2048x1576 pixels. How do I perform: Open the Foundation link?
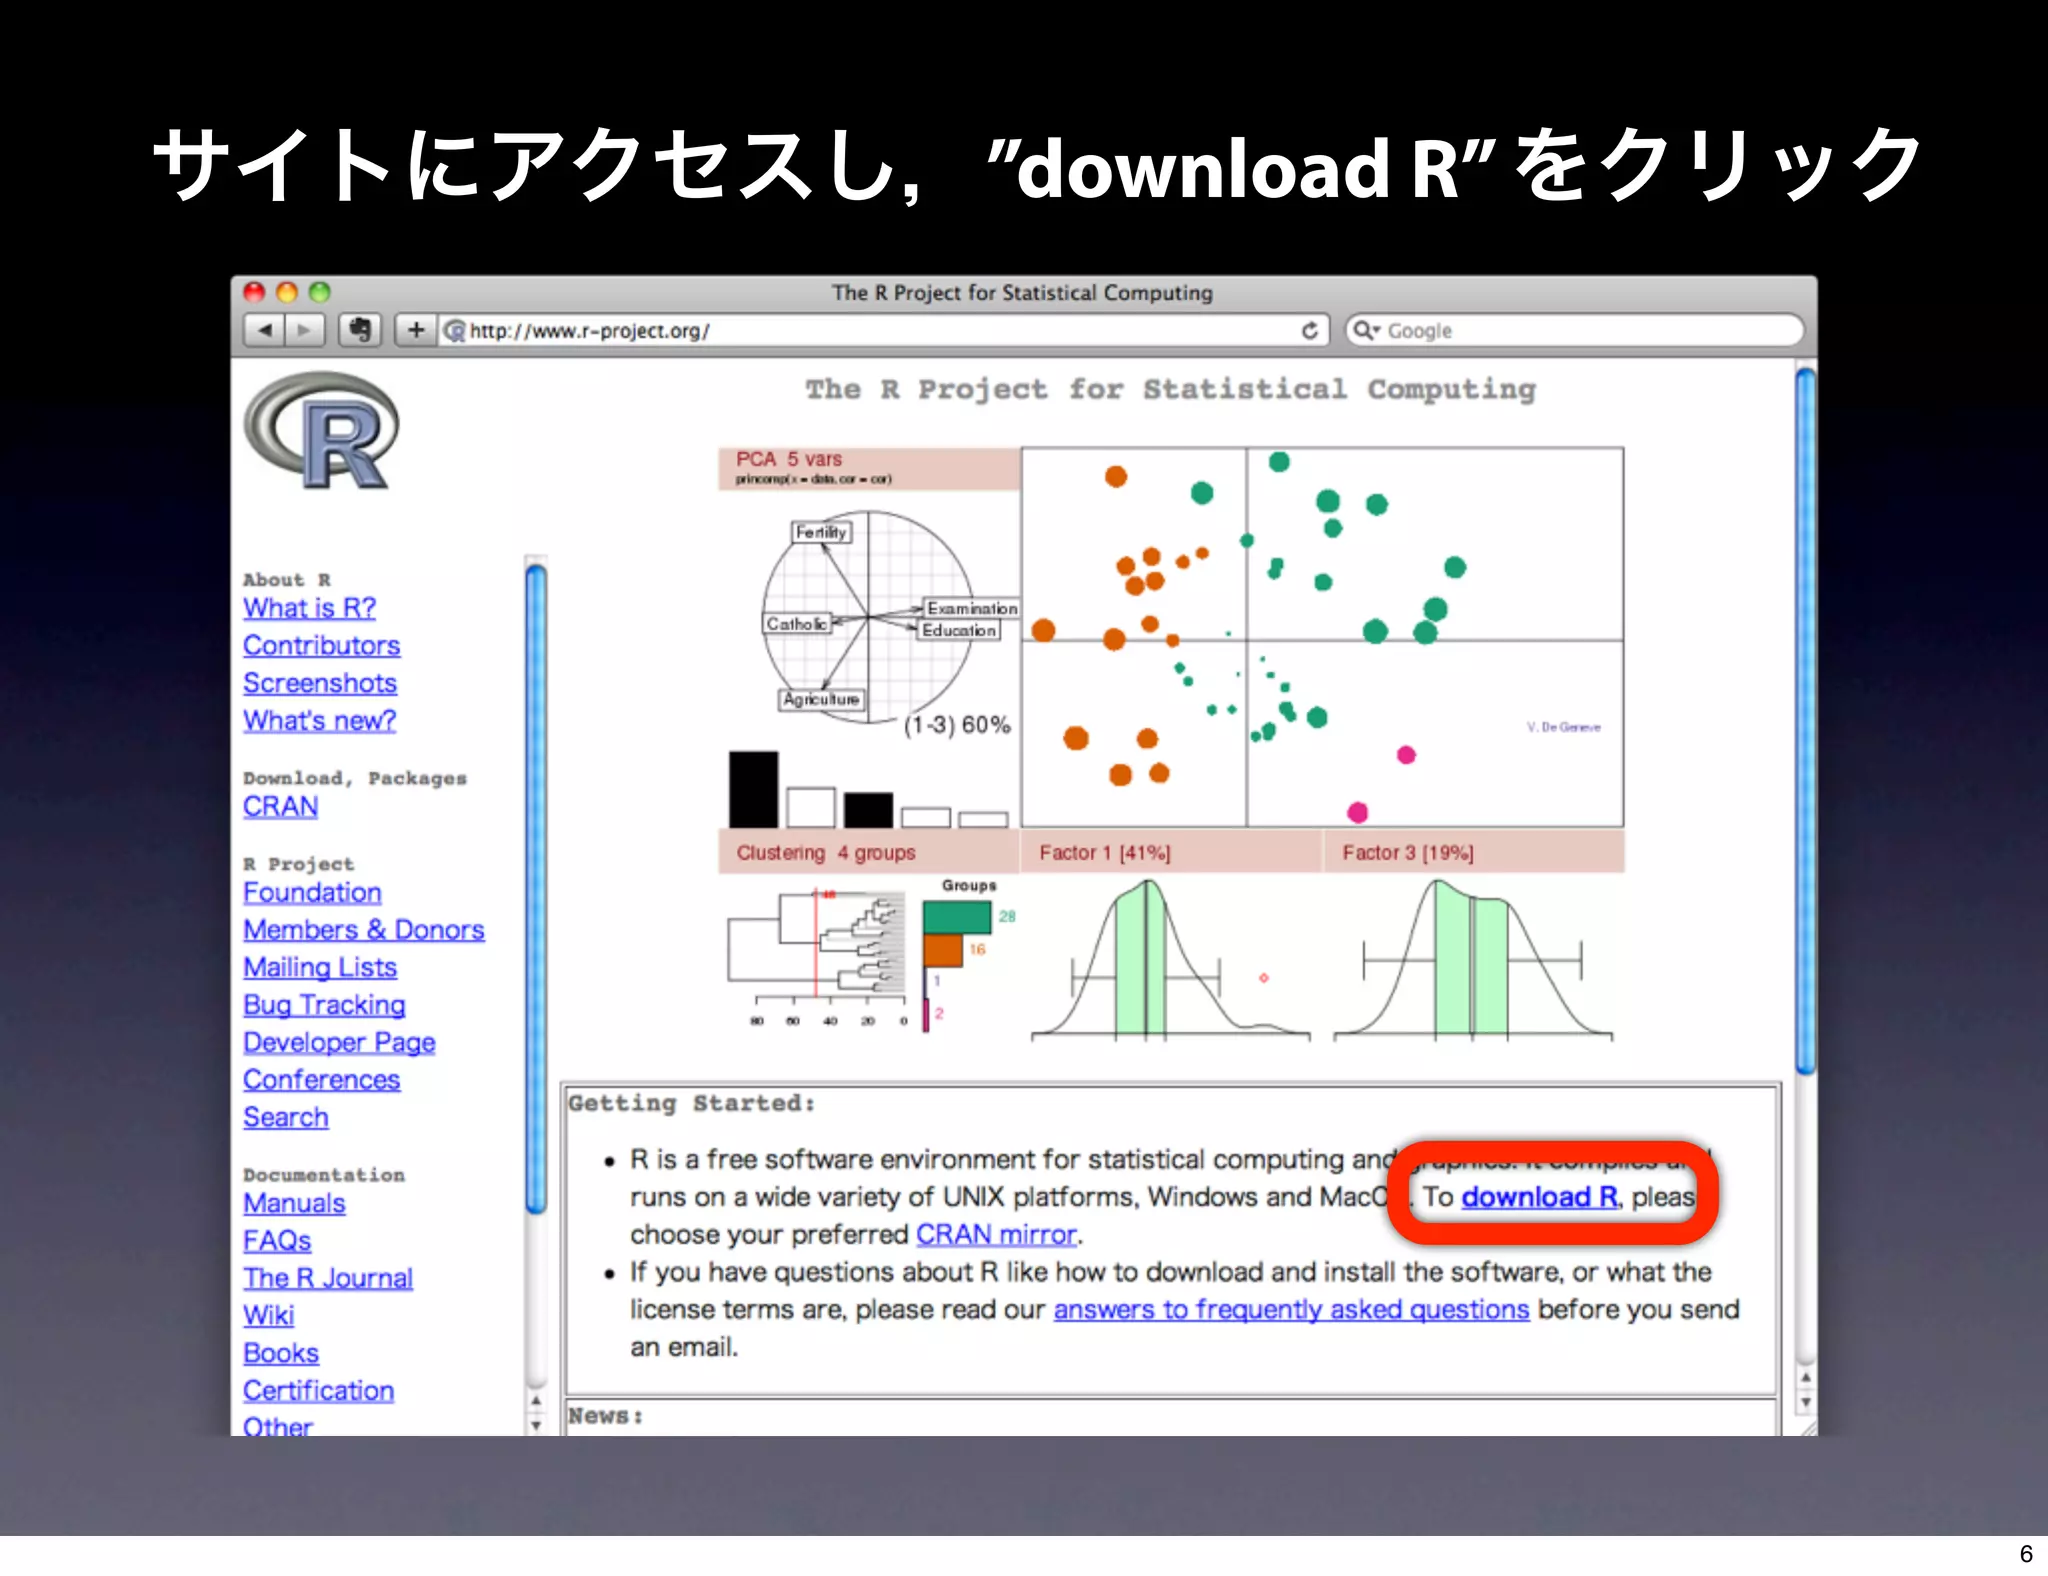(x=312, y=893)
